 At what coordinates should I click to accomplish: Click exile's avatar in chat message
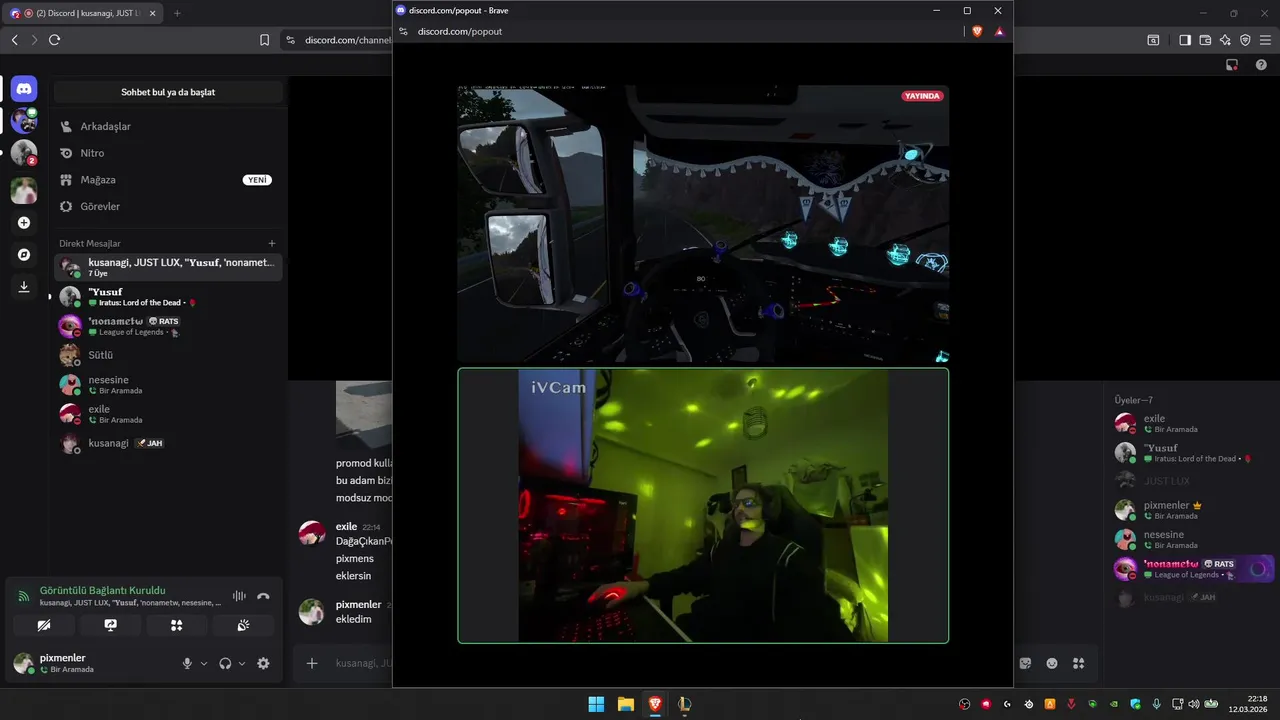click(312, 533)
